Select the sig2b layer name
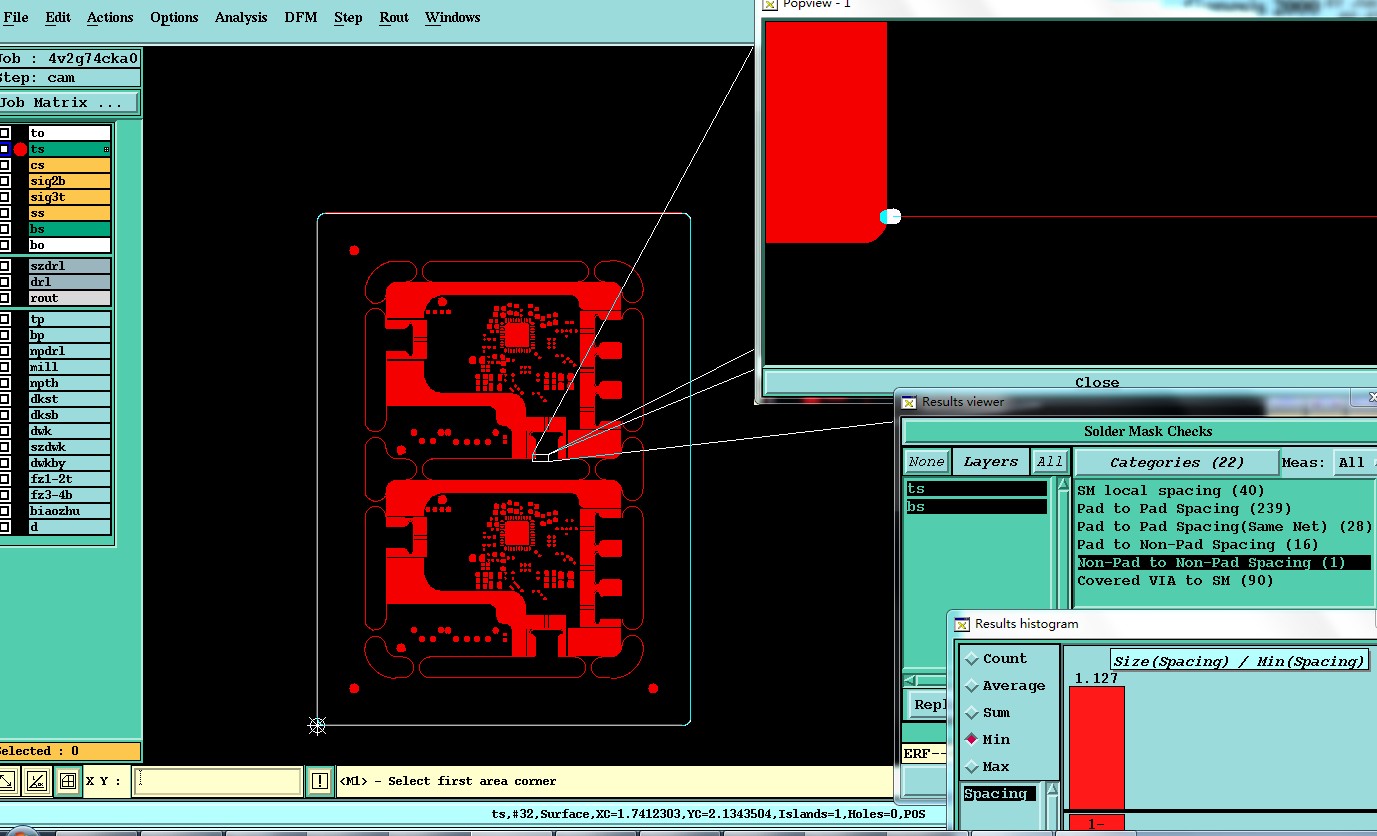The image size is (1377, 836). [69, 181]
